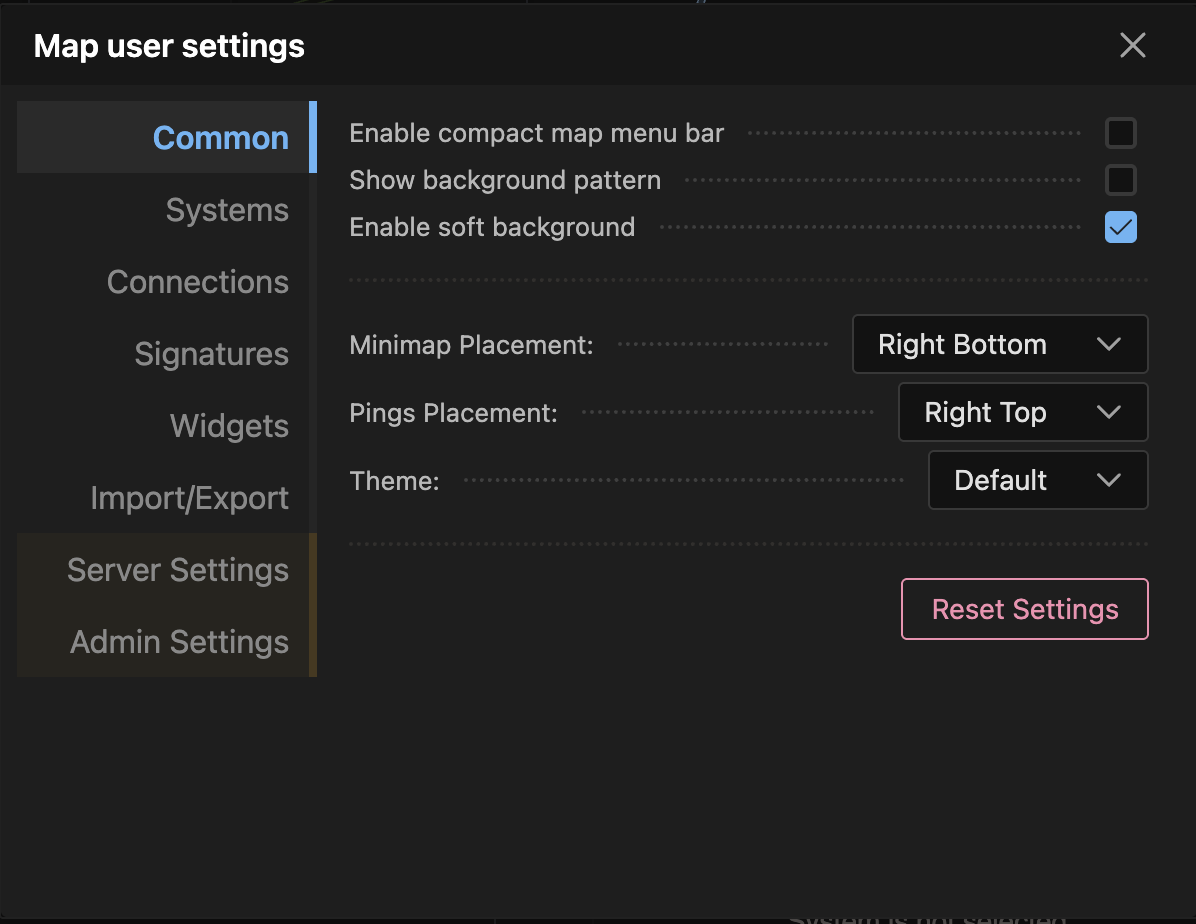
Task: Open the Import/Export tab
Action: [x=190, y=498]
